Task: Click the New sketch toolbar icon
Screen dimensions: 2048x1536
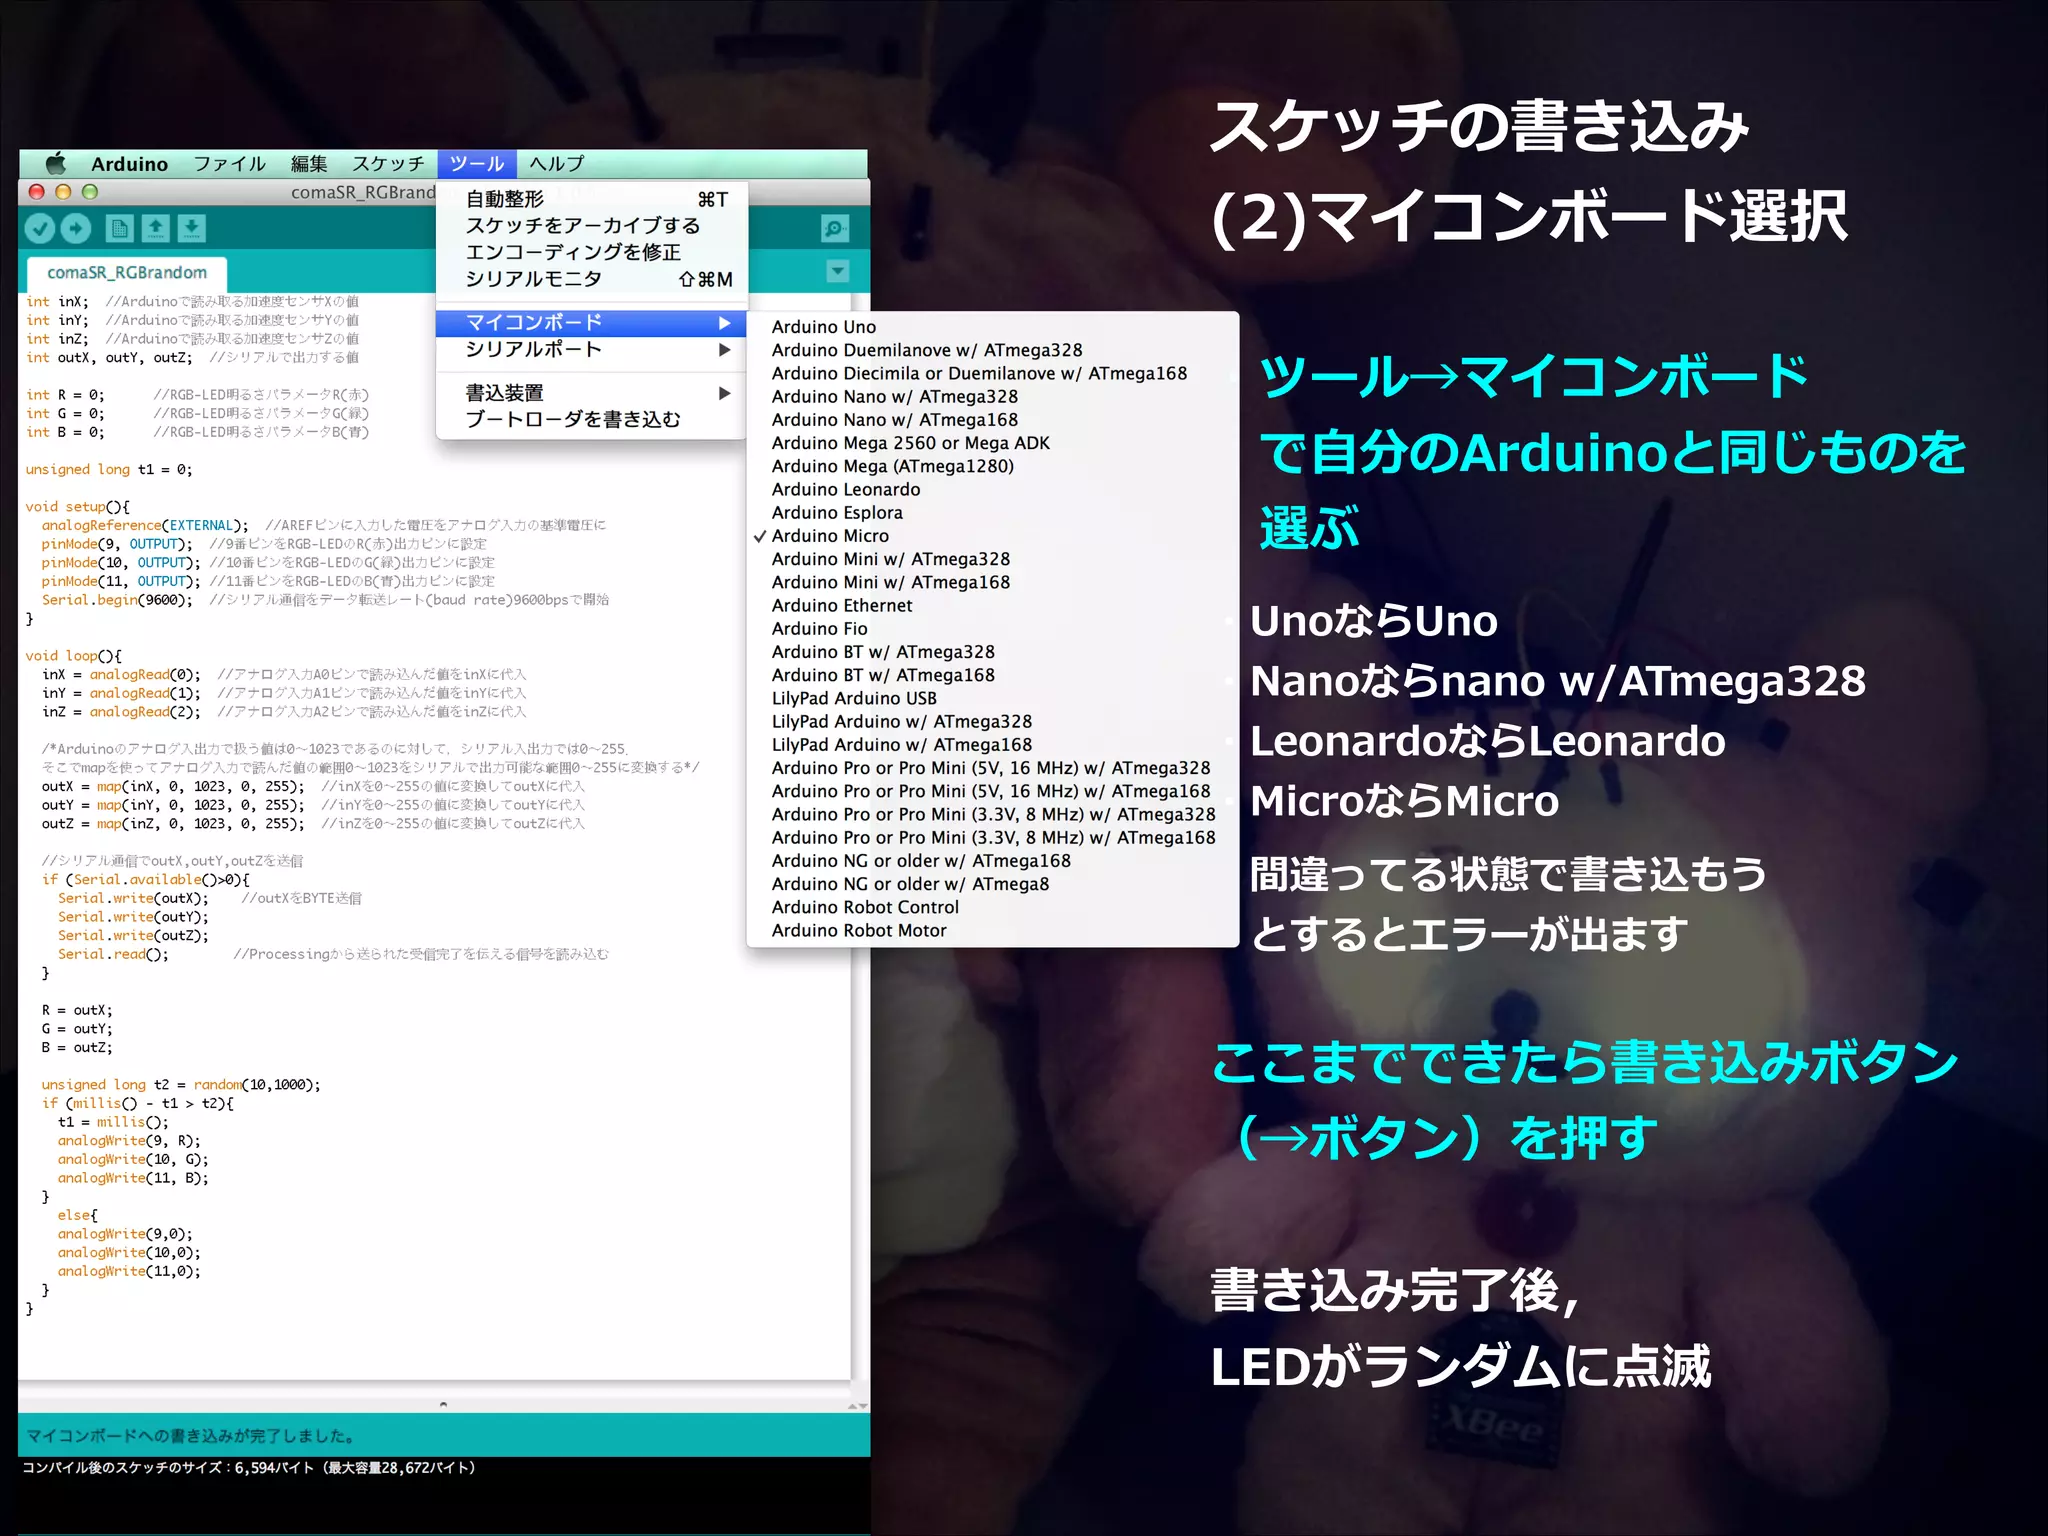Action: click(x=119, y=229)
